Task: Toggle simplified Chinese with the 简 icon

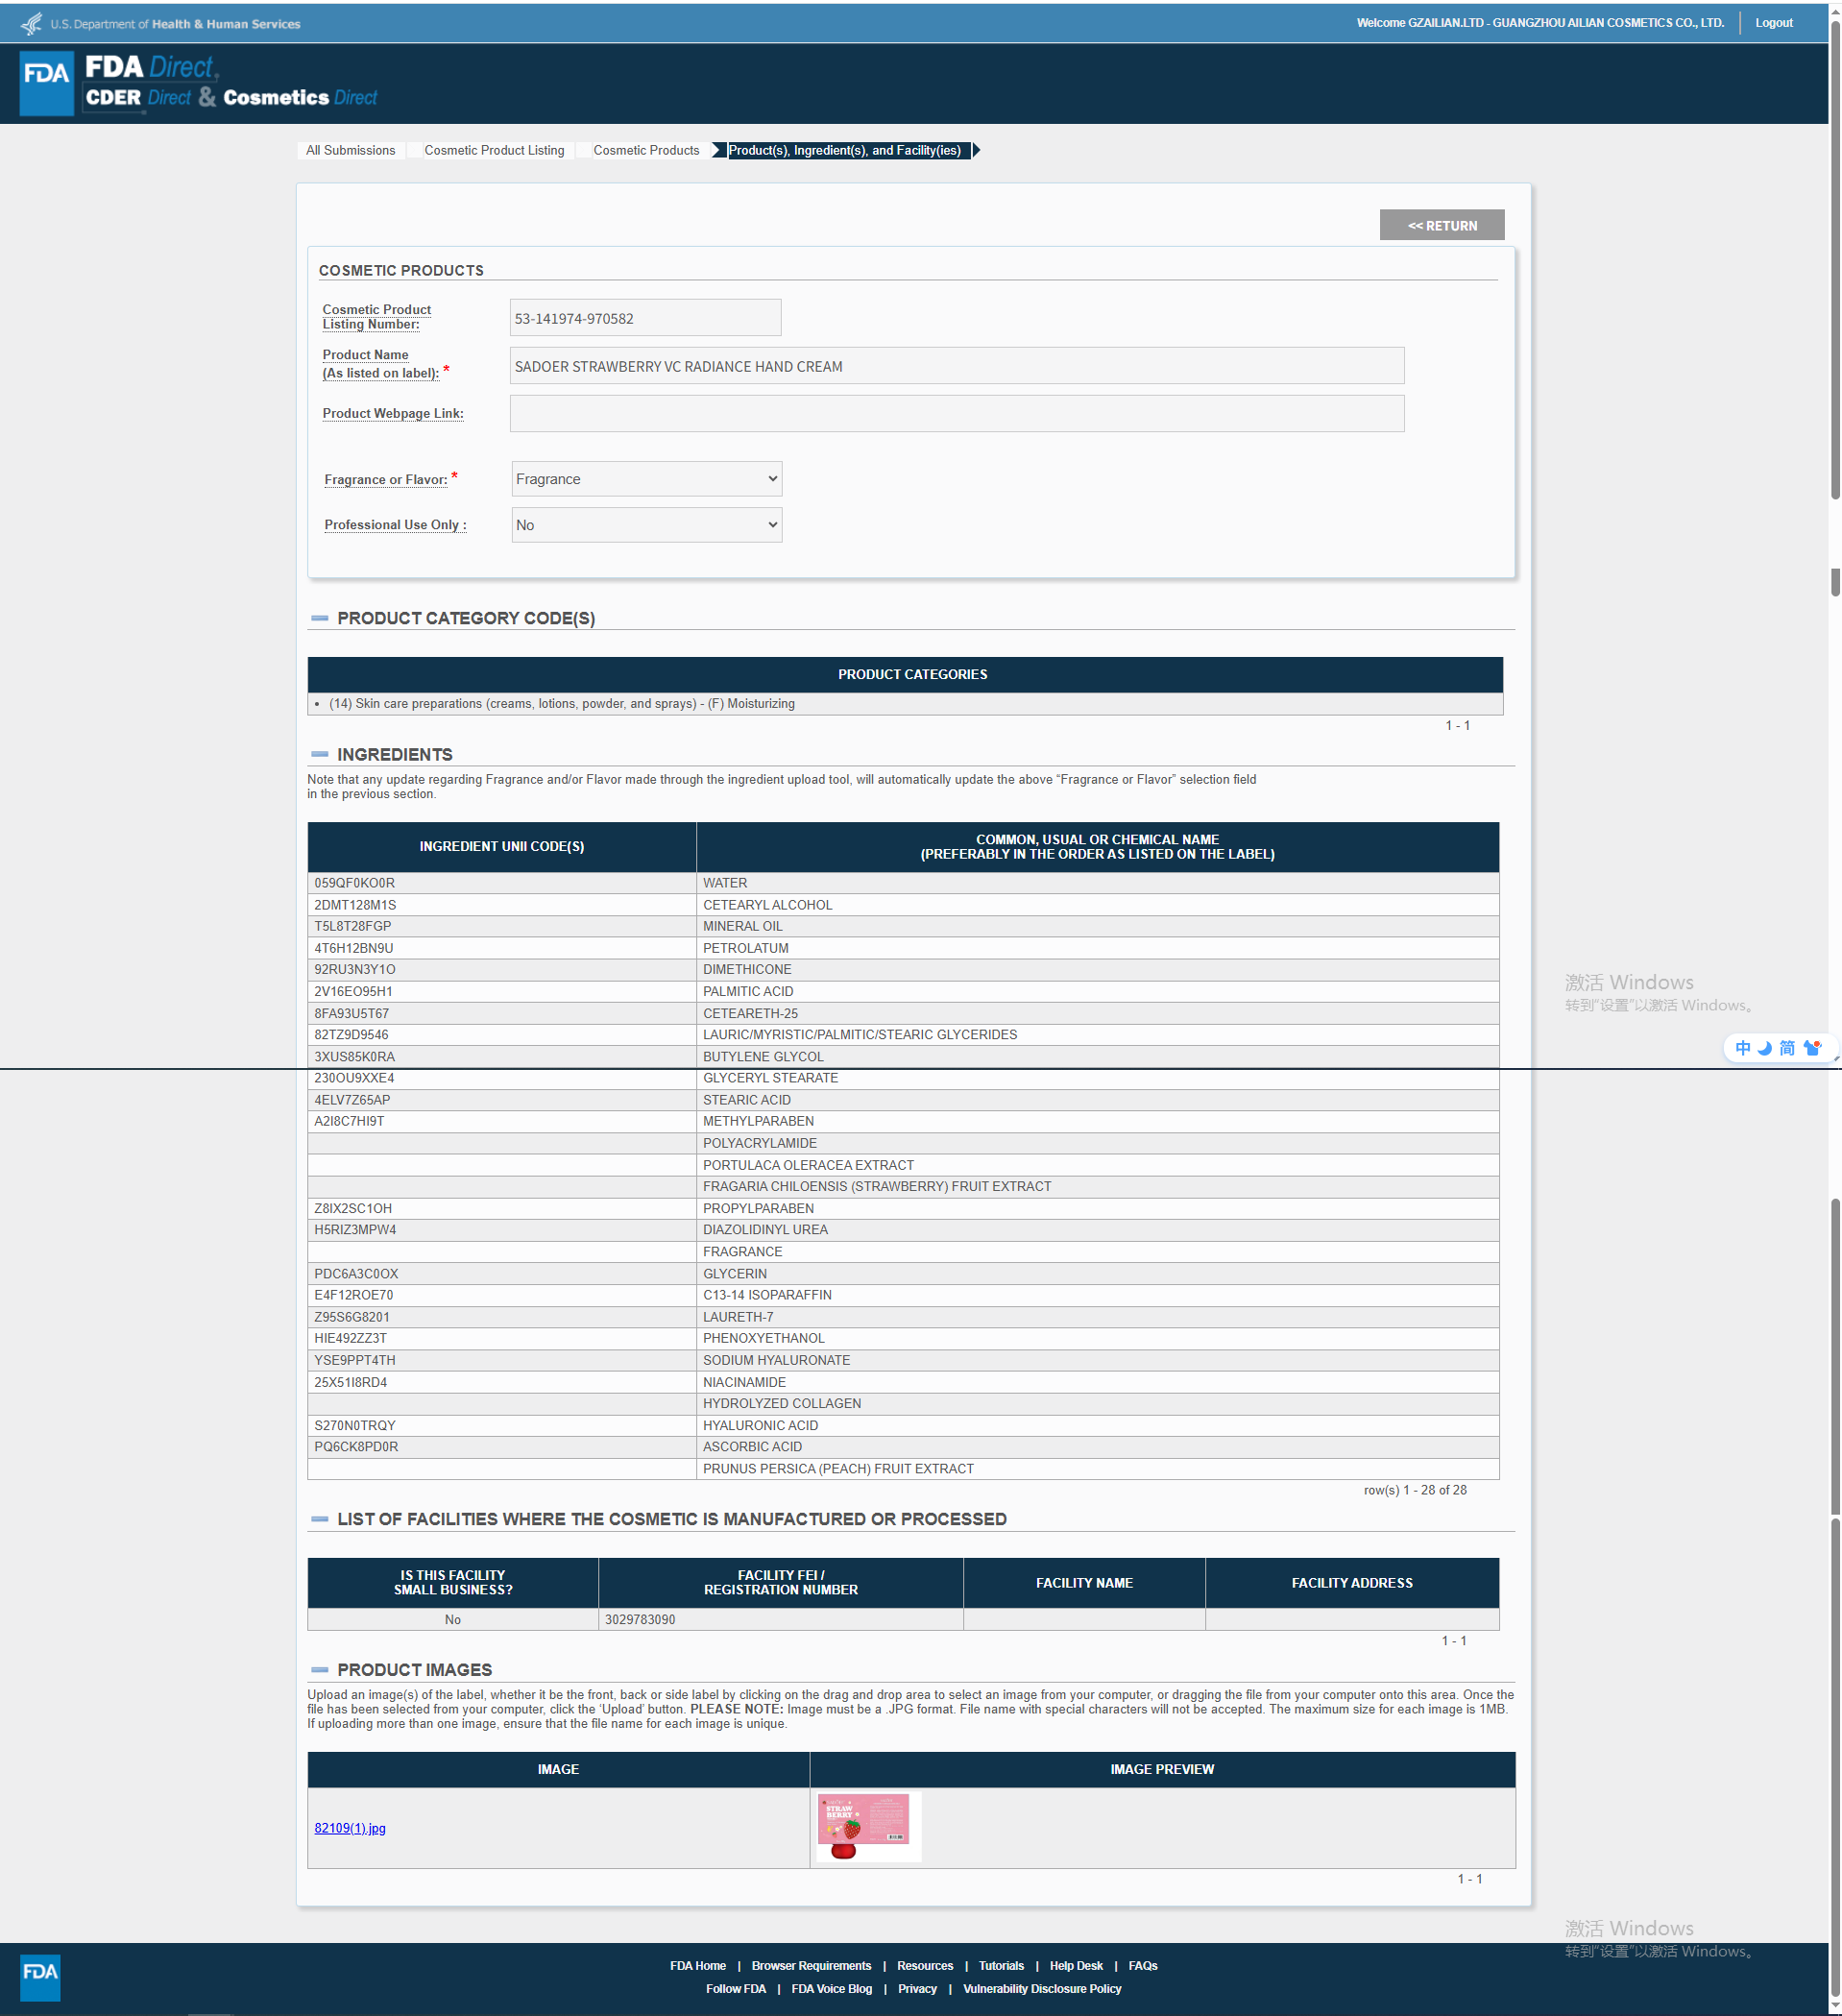Action: coord(1786,1048)
